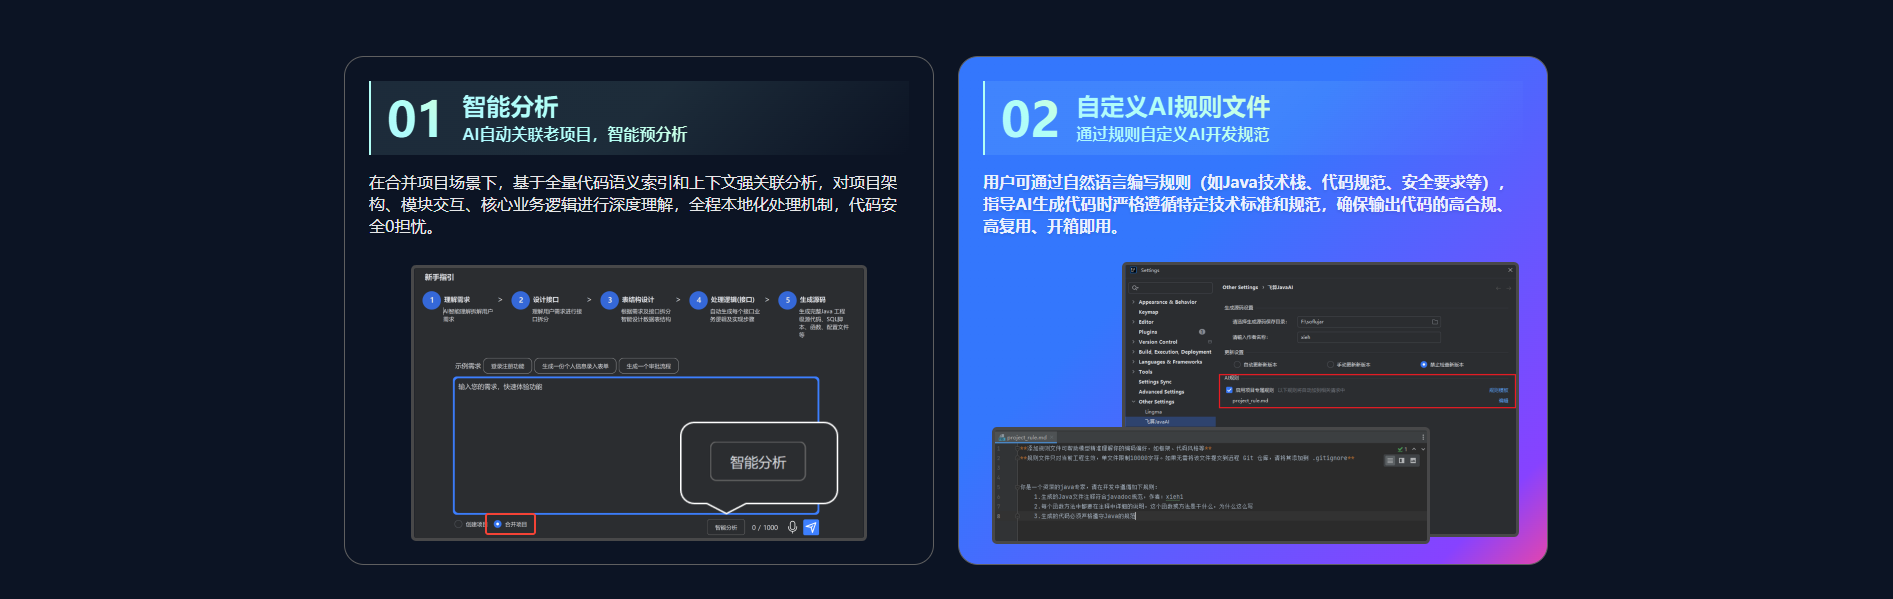Select the 手动更新新版本 radio button

pos(1330,365)
